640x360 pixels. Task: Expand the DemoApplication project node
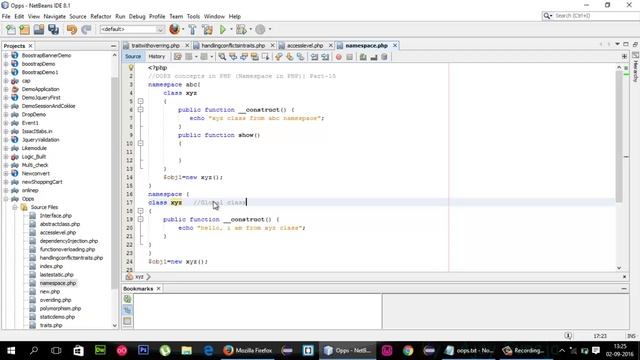click(6, 89)
